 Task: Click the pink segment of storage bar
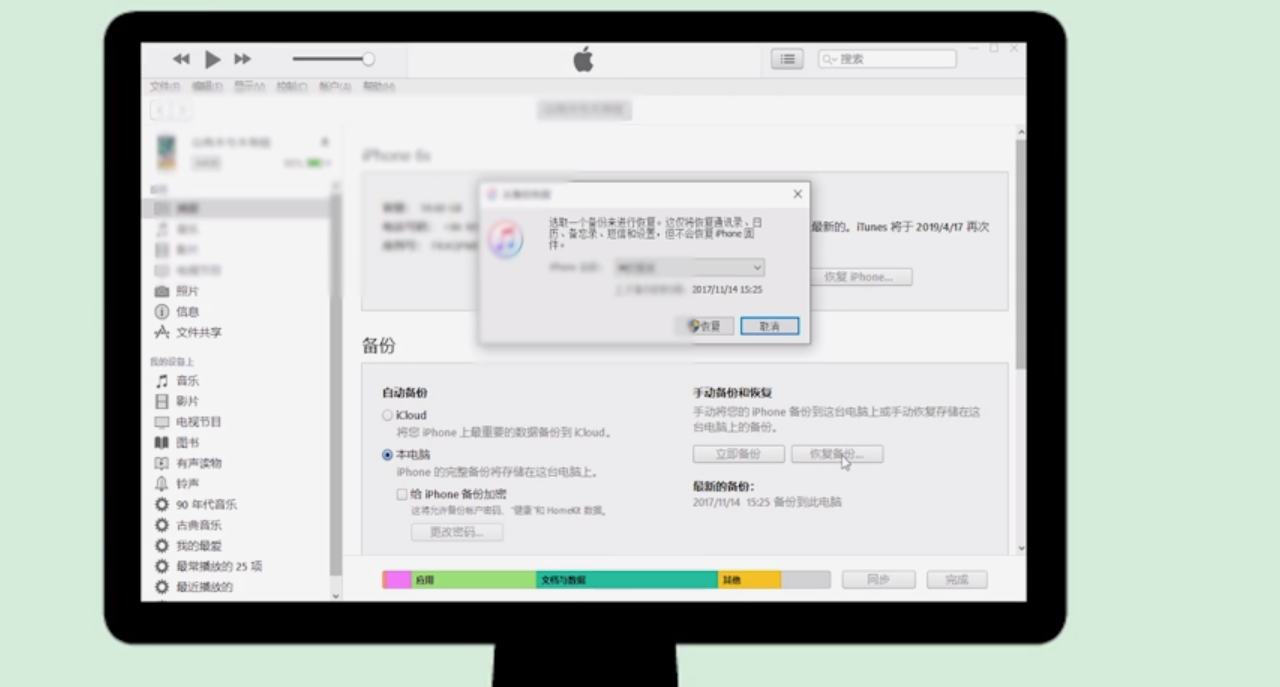click(398, 580)
